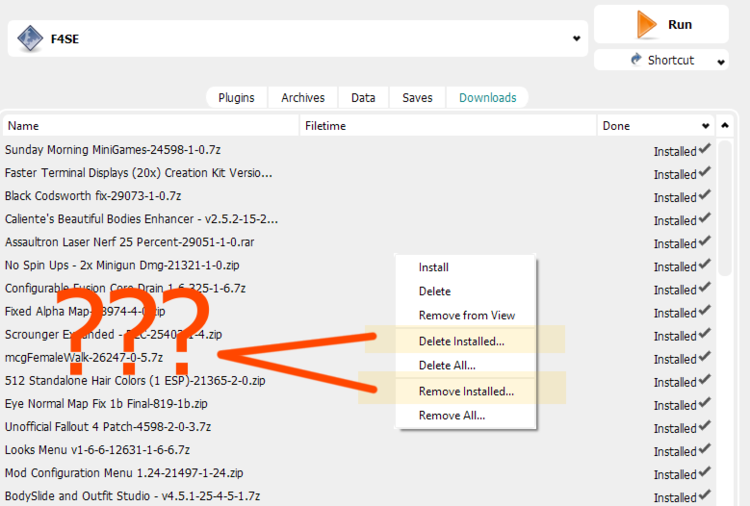750x506 pixels.
Task: Click installed checkmark for BodySlide and Outfit Studio
Action: coord(706,495)
